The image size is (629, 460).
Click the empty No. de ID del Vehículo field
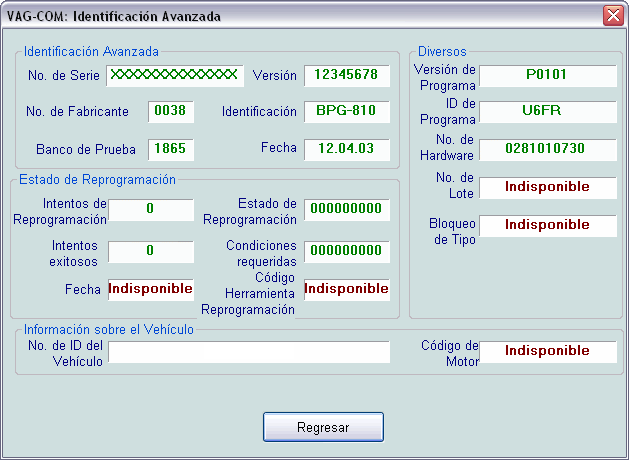pyautogui.click(x=249, y=351)
